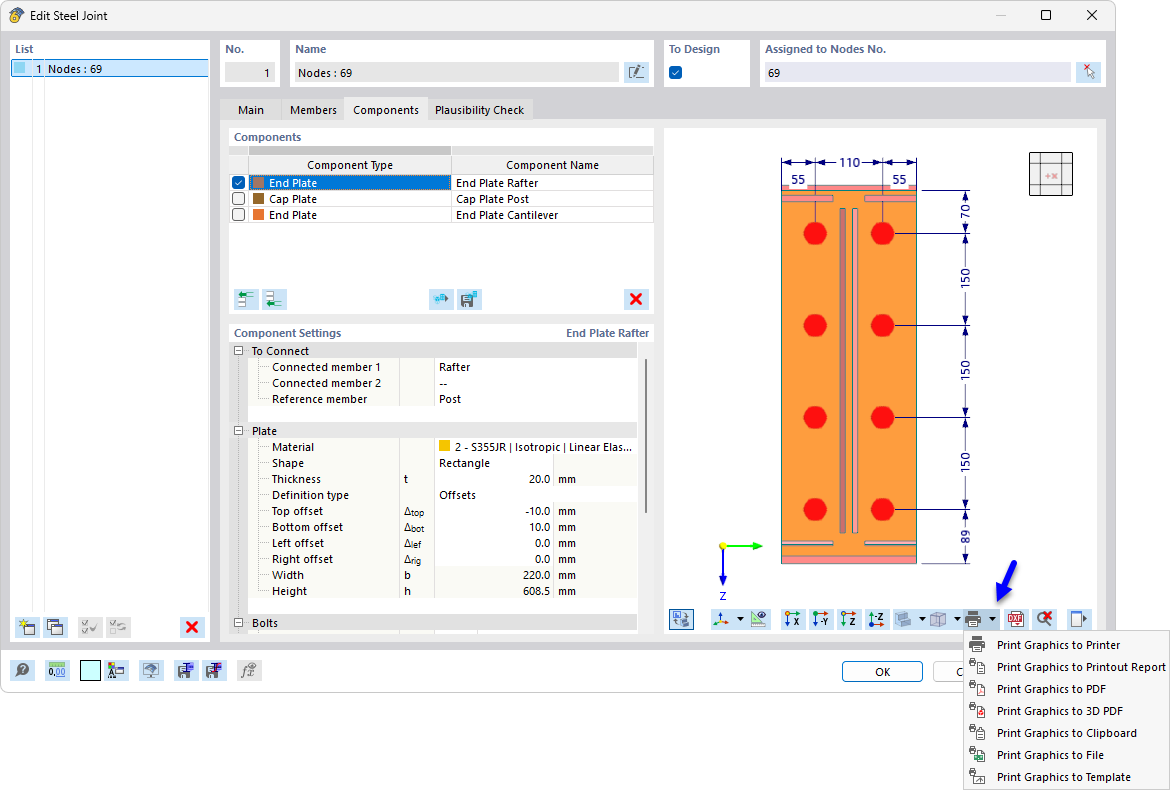
Task: Choose Print Graphics to Printout Report
Action: tap(1066, 667)
